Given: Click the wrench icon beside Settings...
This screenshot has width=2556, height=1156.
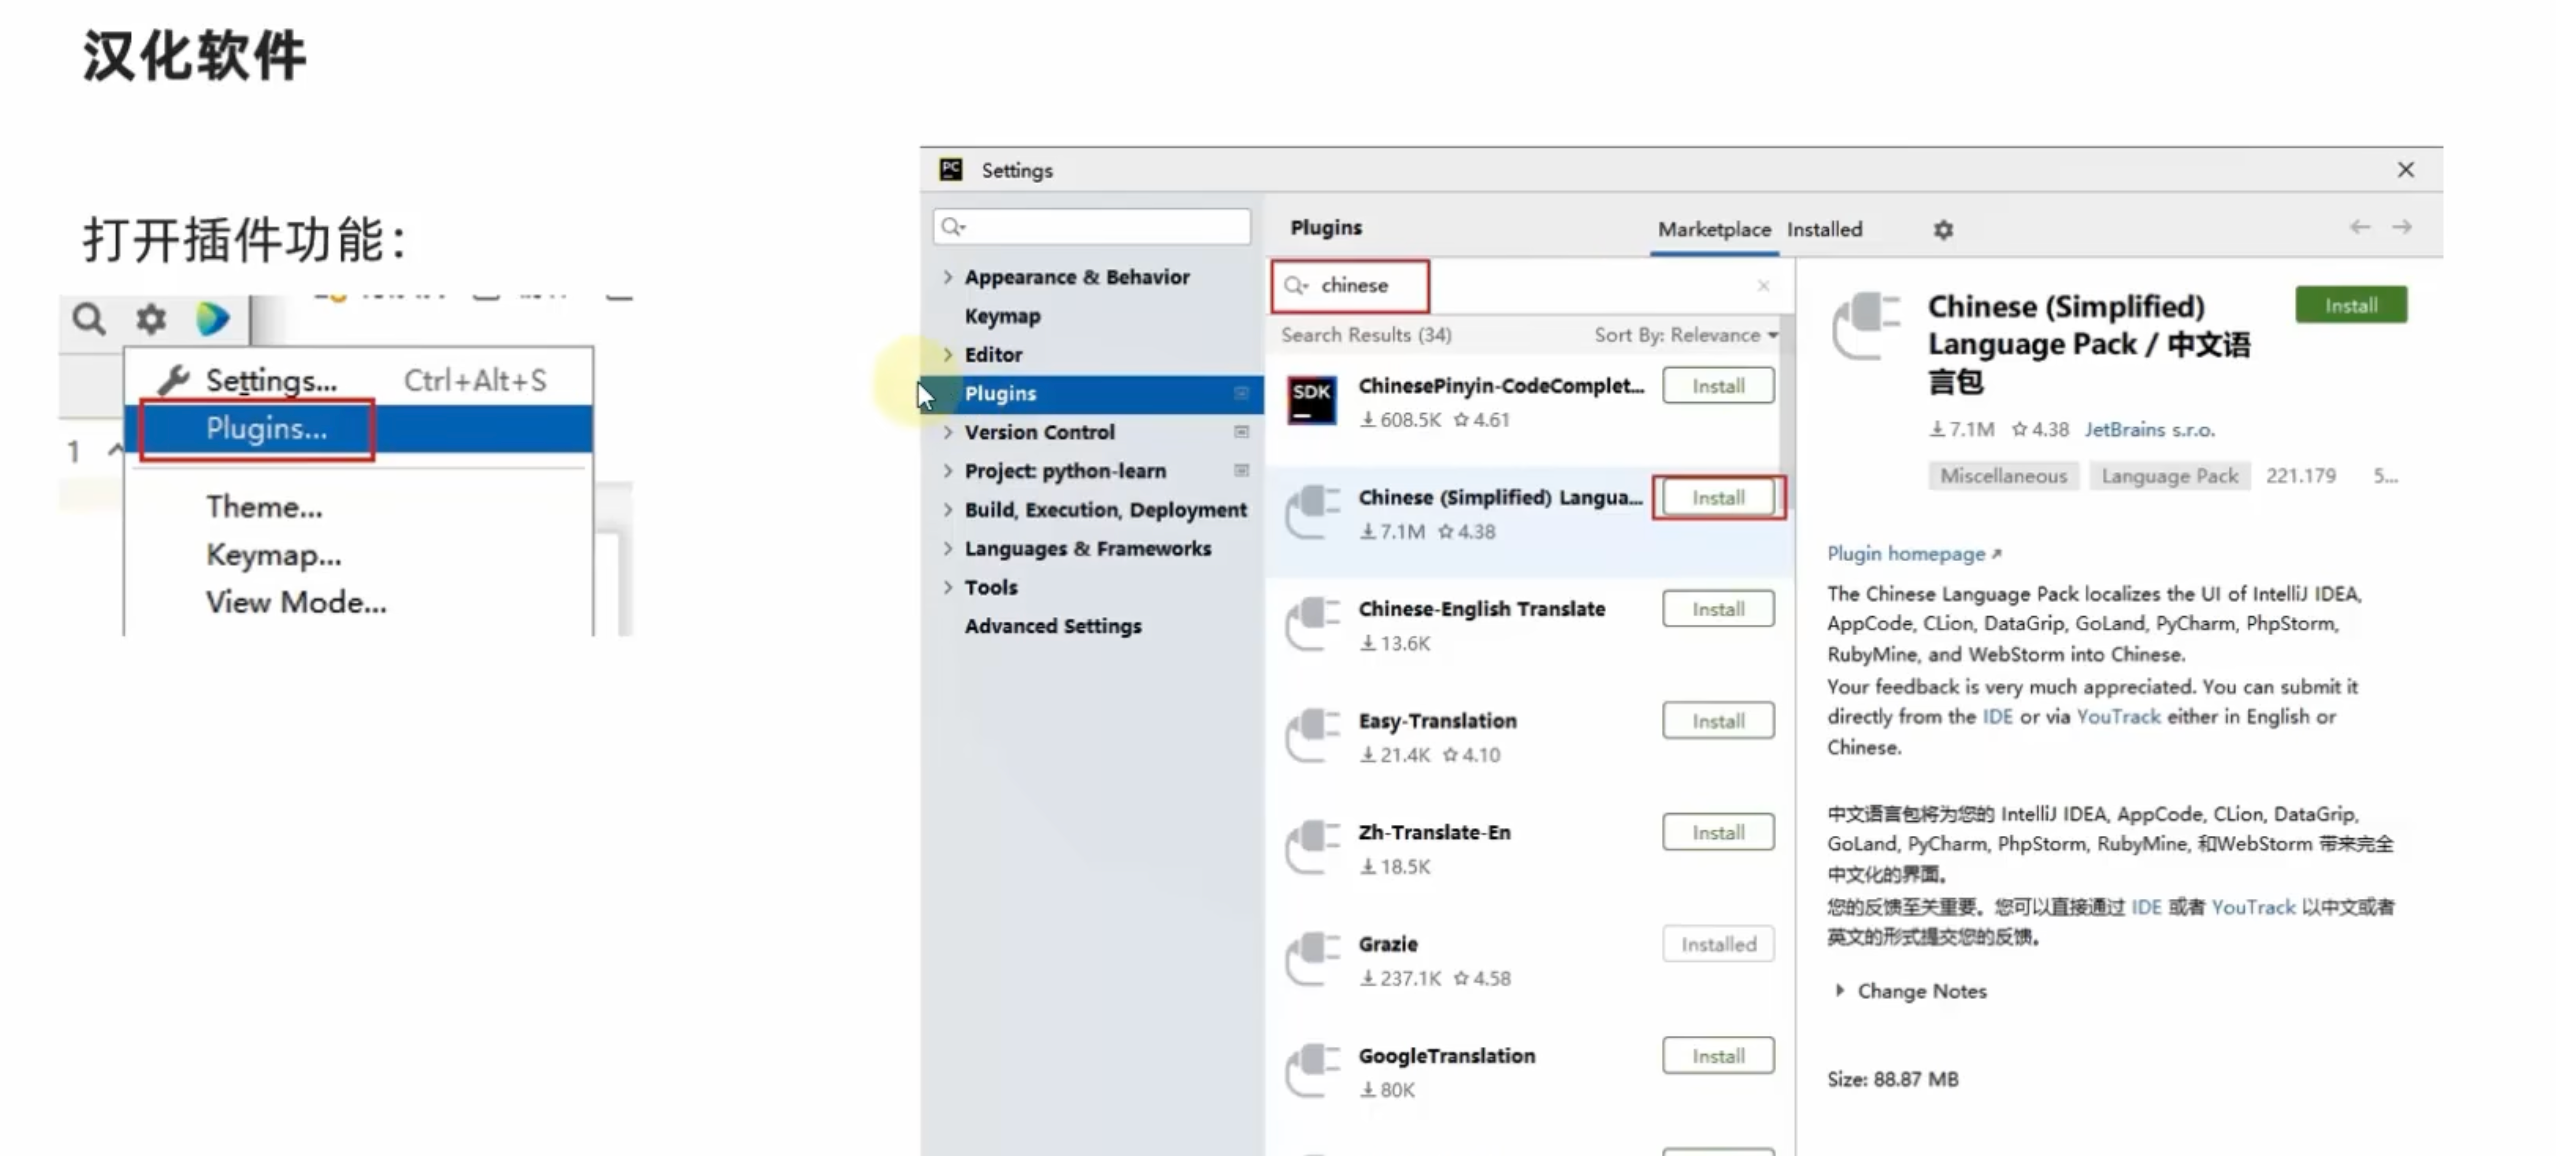Looking at the screenshot, I should pos(173,380).
